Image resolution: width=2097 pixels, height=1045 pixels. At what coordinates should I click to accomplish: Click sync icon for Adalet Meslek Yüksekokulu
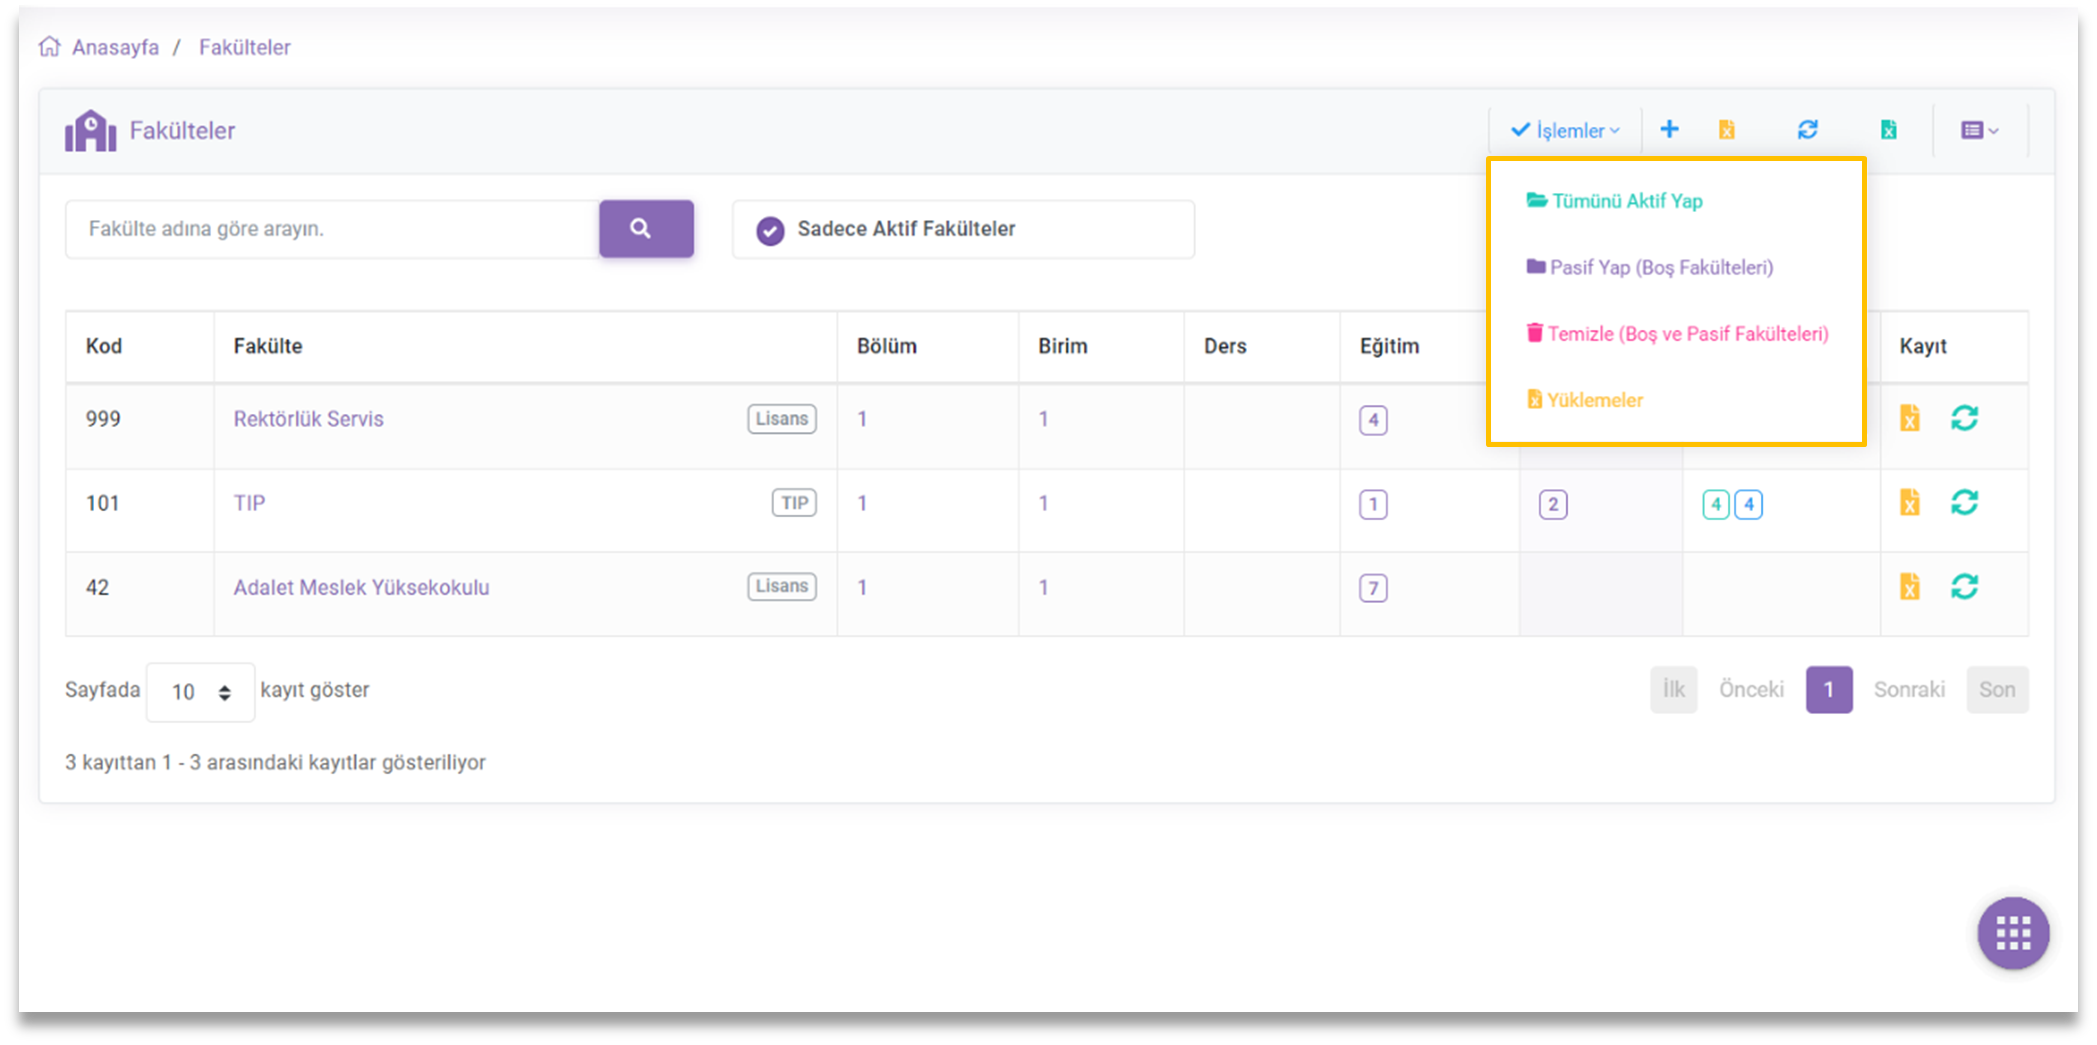point(1964,587)
